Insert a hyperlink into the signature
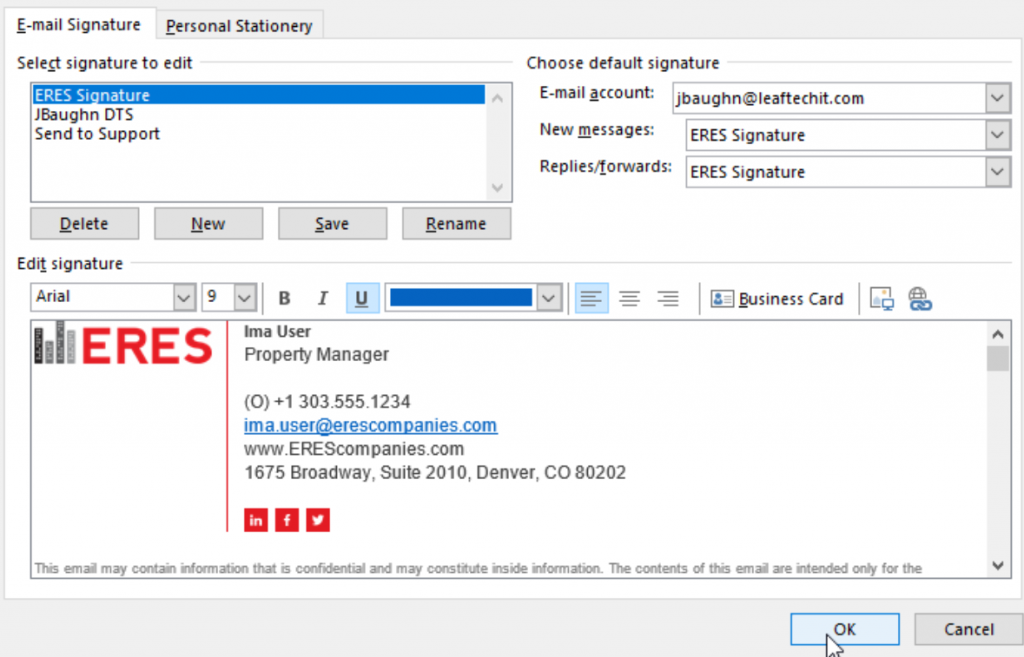The height and width of the screenshot is (657, 1024). pyautogui.click(x=919, y=298)
